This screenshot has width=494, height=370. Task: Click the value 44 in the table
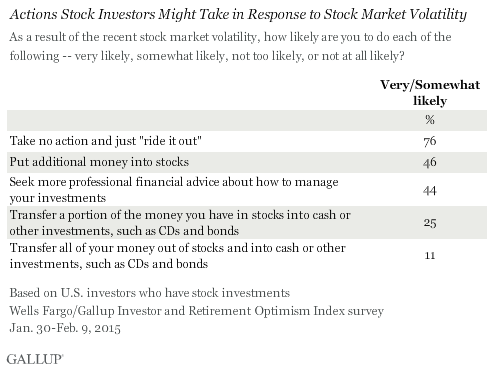pos(430,191)
